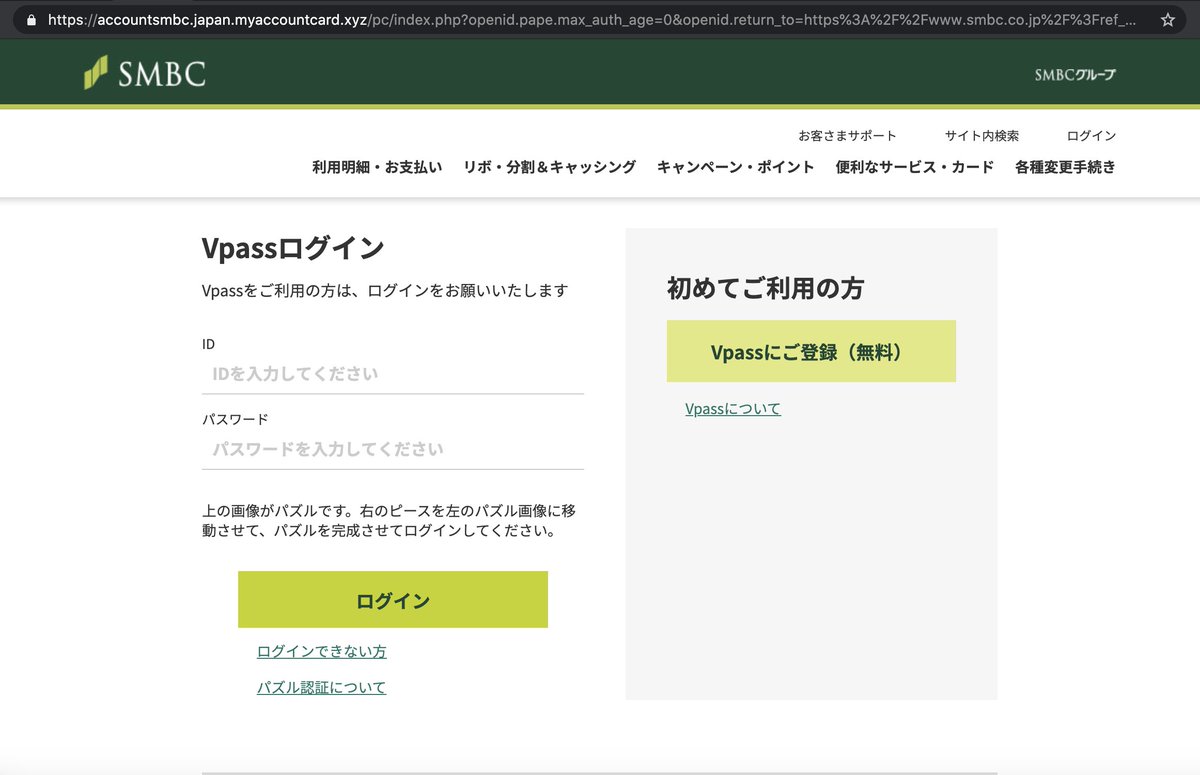
Task: Open リボ・分割&キャッシング menu
Action: [550, 167]
